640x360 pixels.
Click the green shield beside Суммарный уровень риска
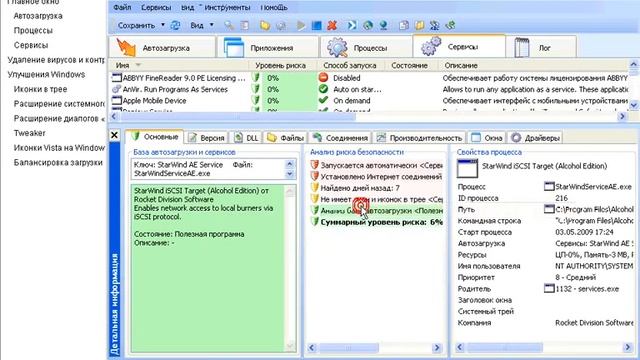coord(314,222)
